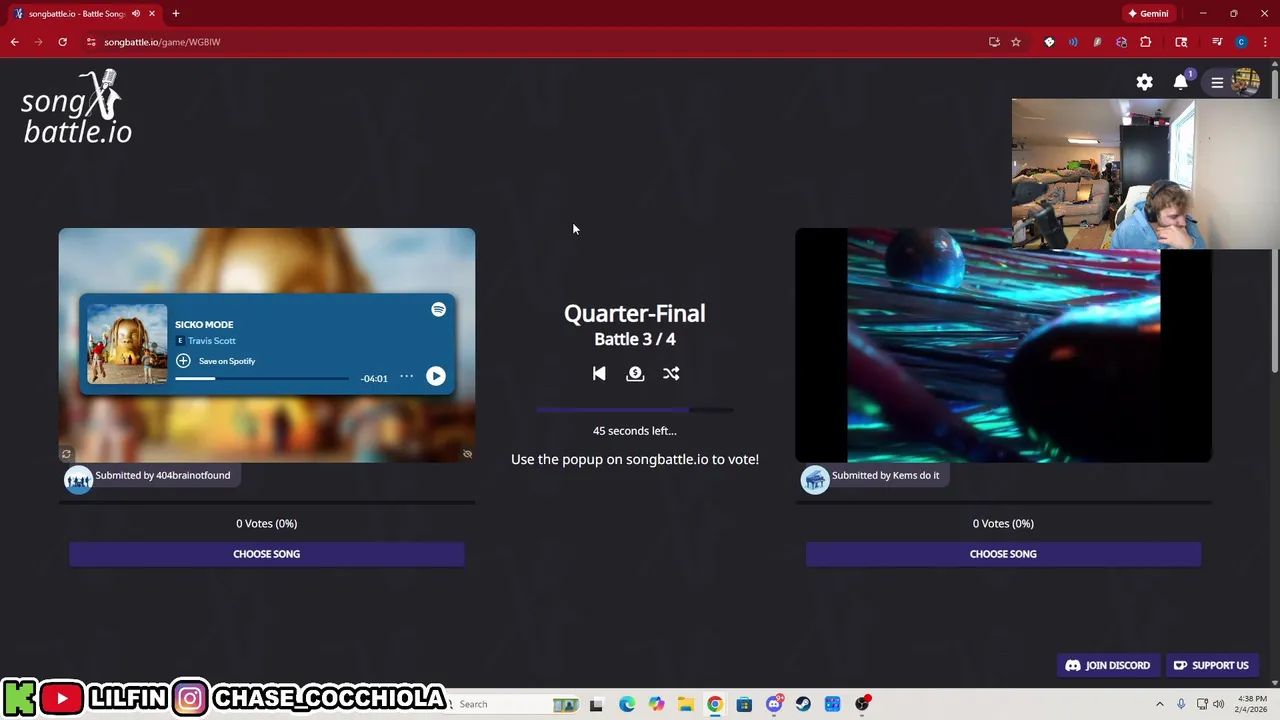This screenshot has width=1280, height=720.
Task: Click the battle countdown progress bar
Action: 635,410
